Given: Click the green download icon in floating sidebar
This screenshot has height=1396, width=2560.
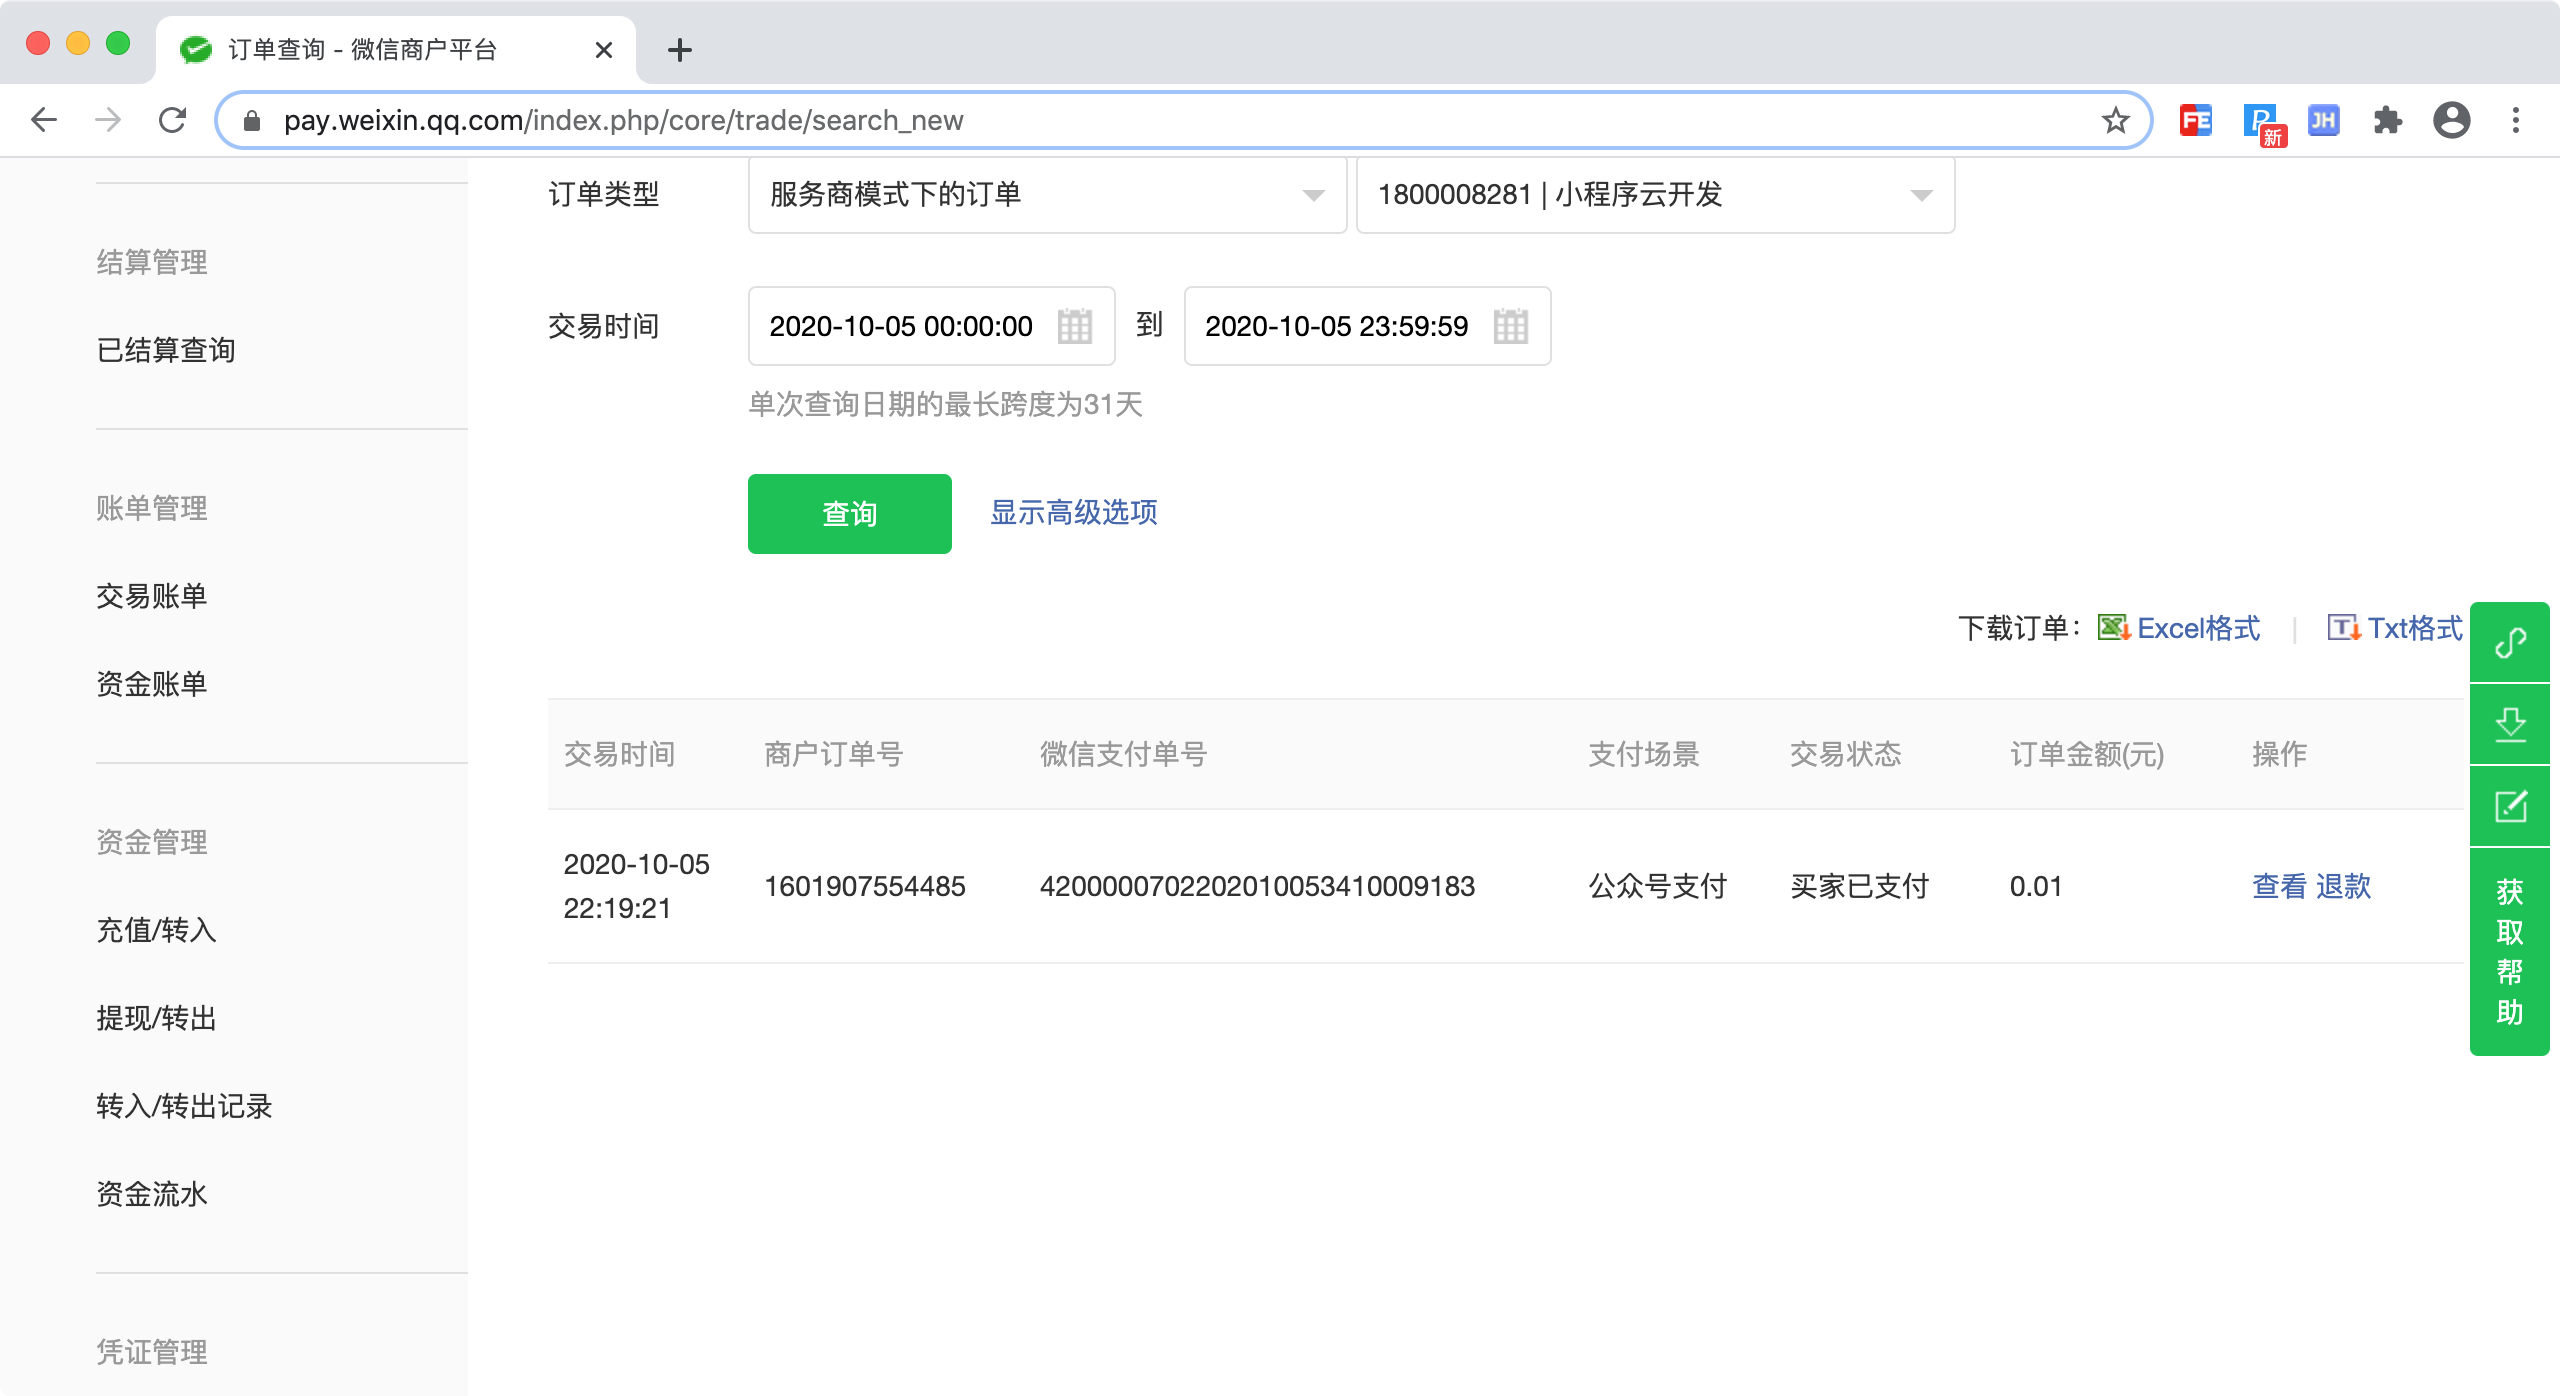Looking at the screenshot, I should click(2509, 724).
